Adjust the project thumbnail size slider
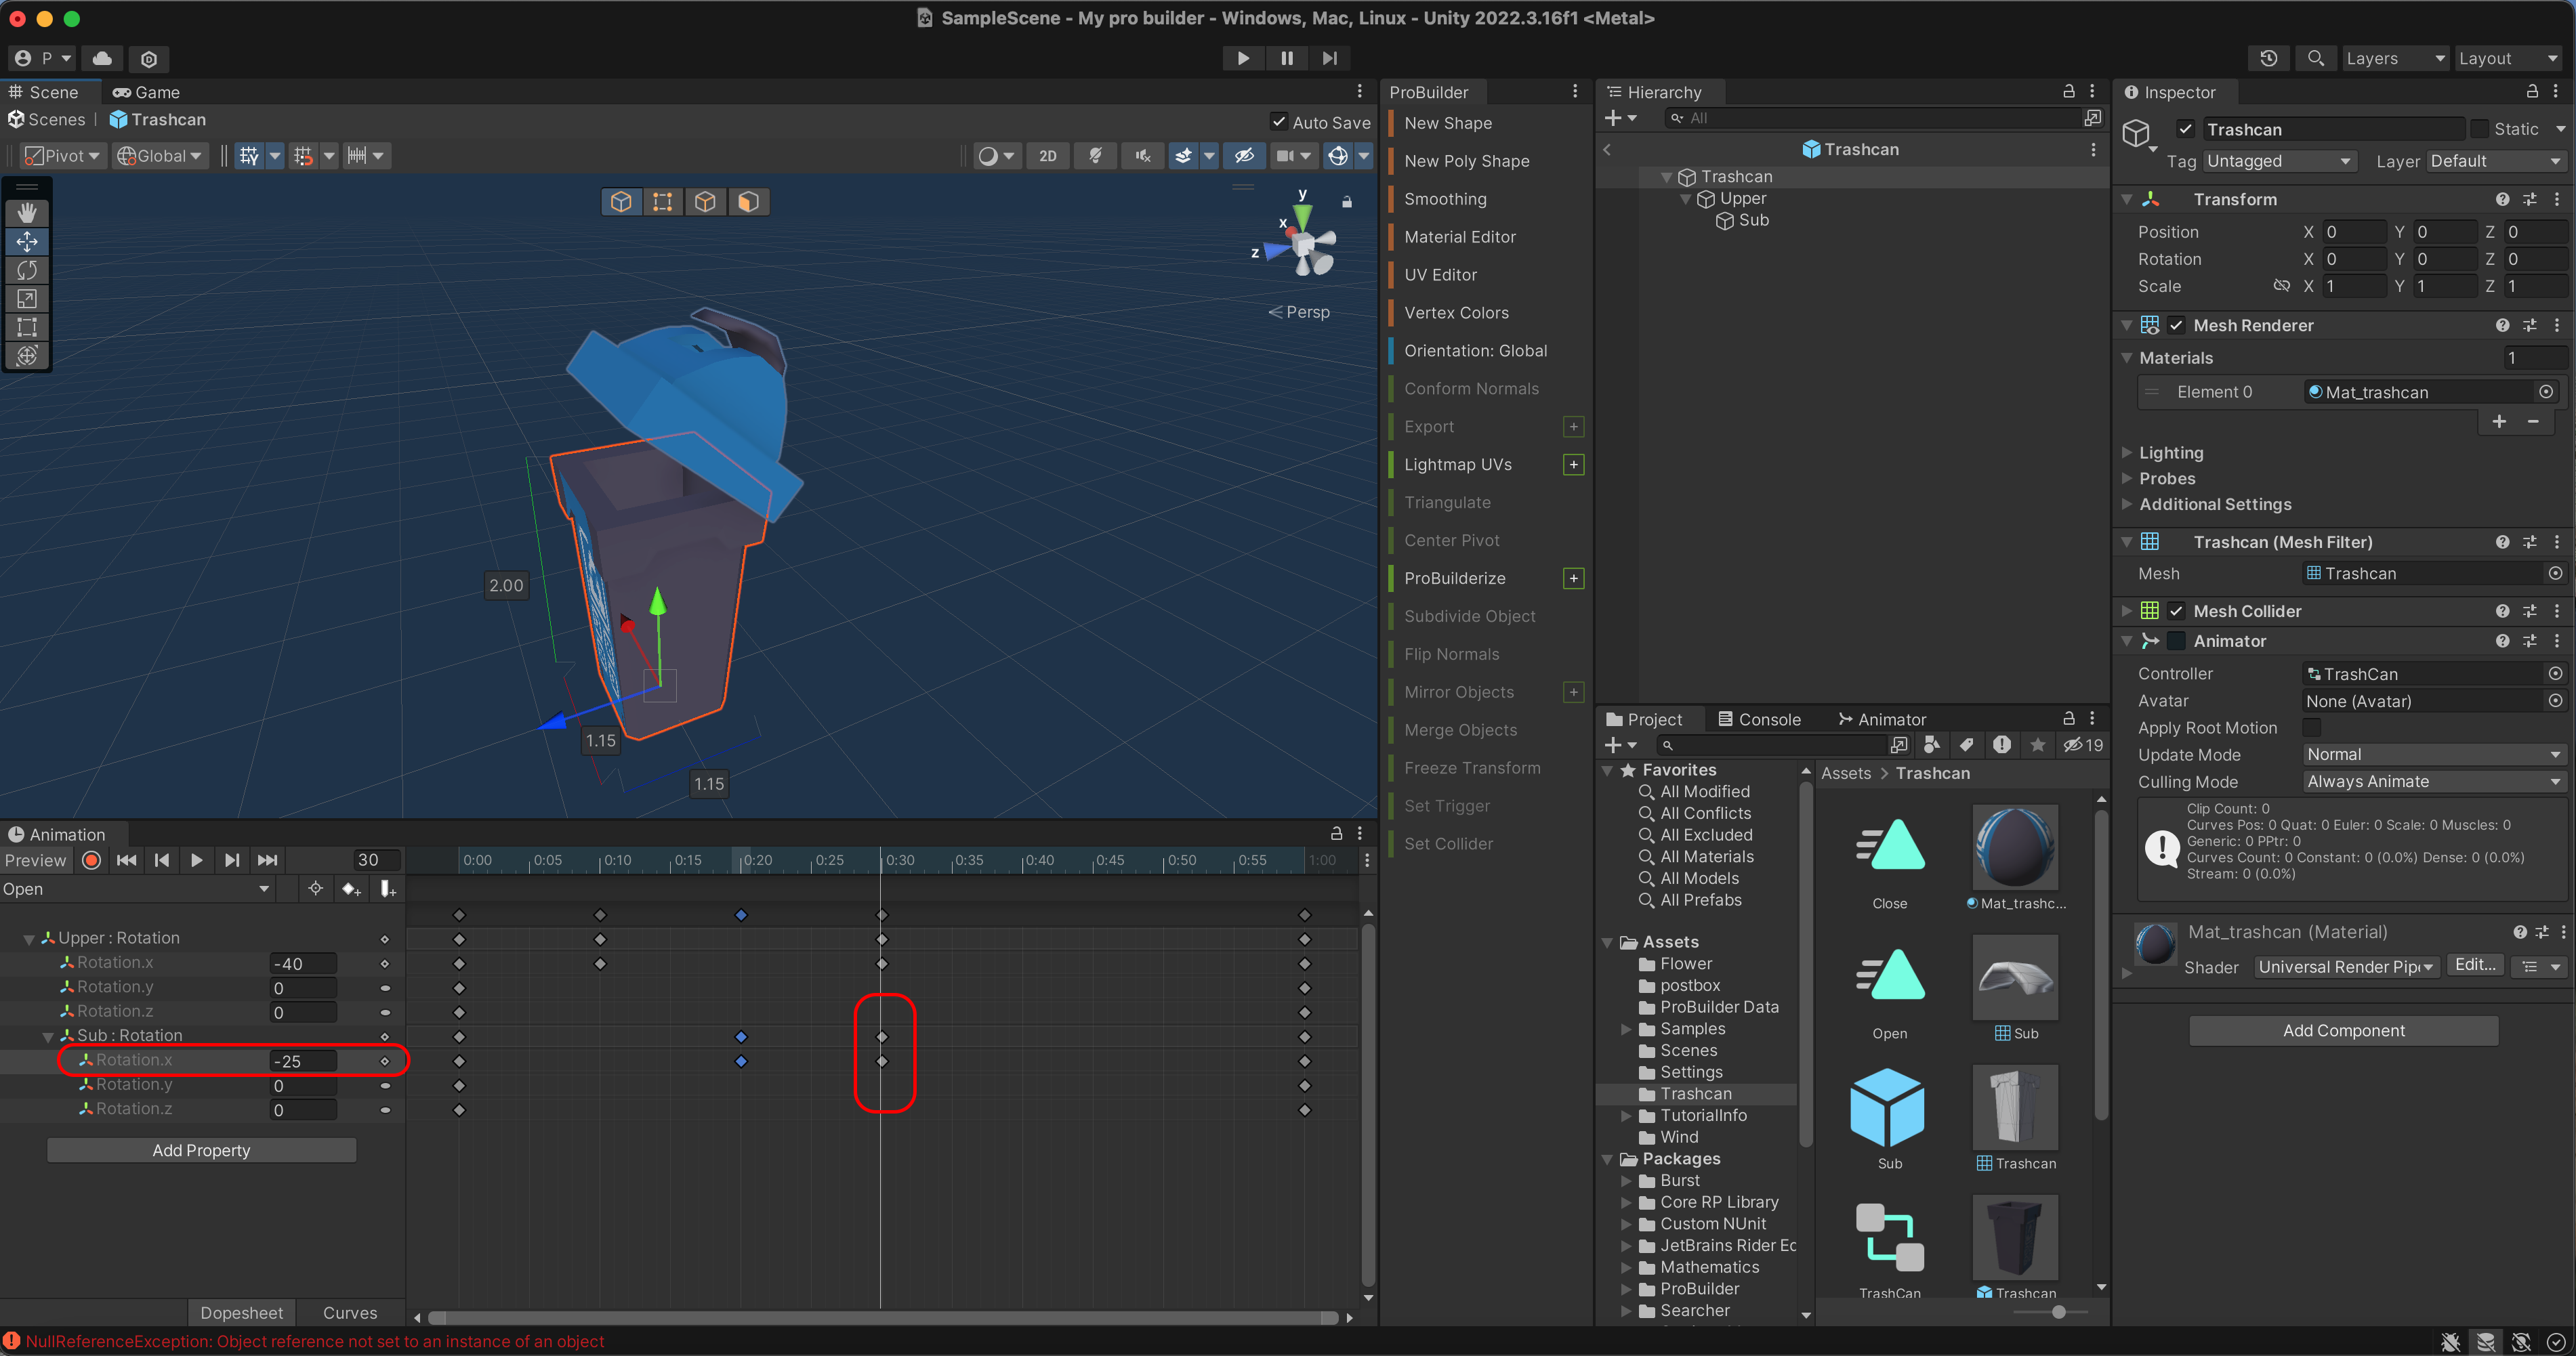The image size is (2576, 1356). 2058,1311
